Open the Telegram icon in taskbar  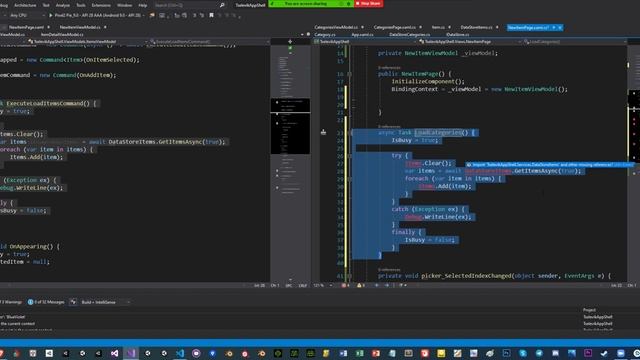(539, 353)
